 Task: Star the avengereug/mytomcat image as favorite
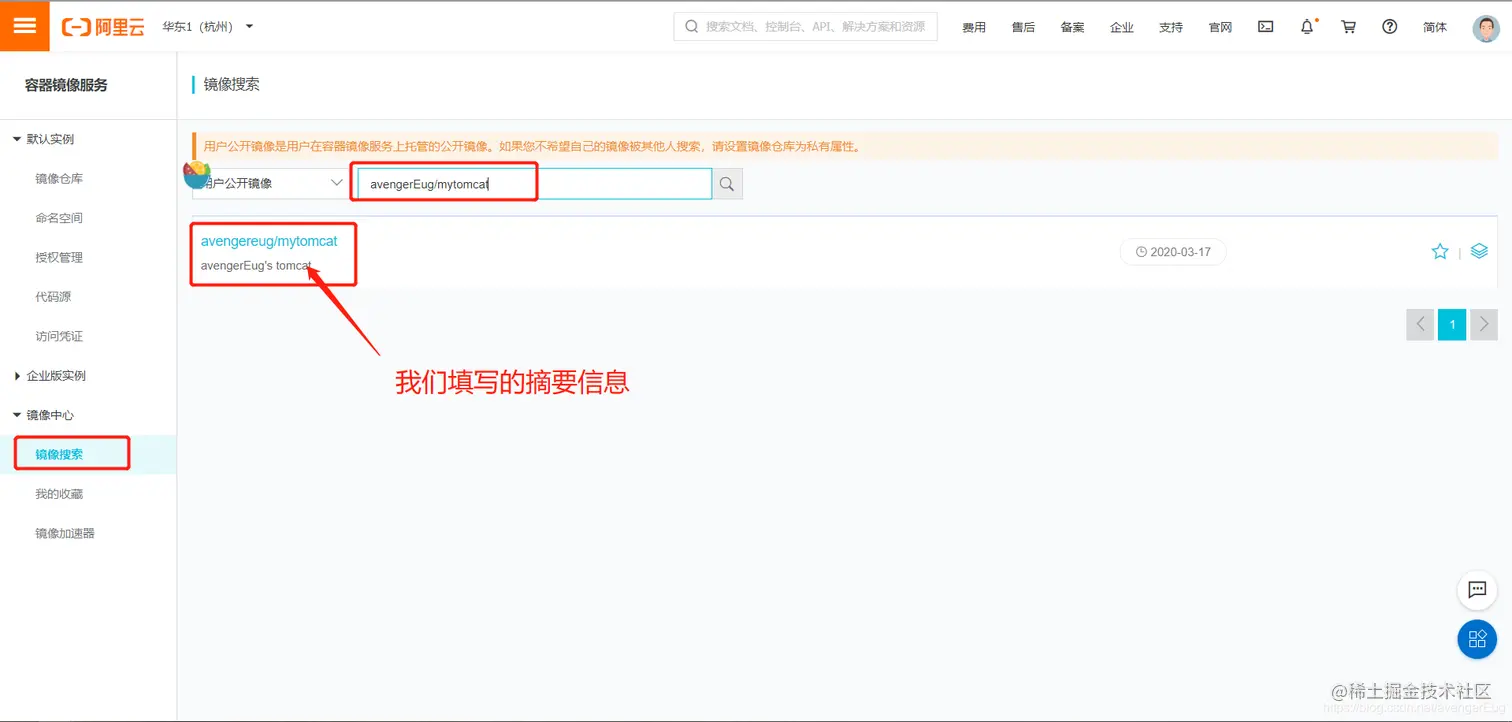pos(1440,251)
